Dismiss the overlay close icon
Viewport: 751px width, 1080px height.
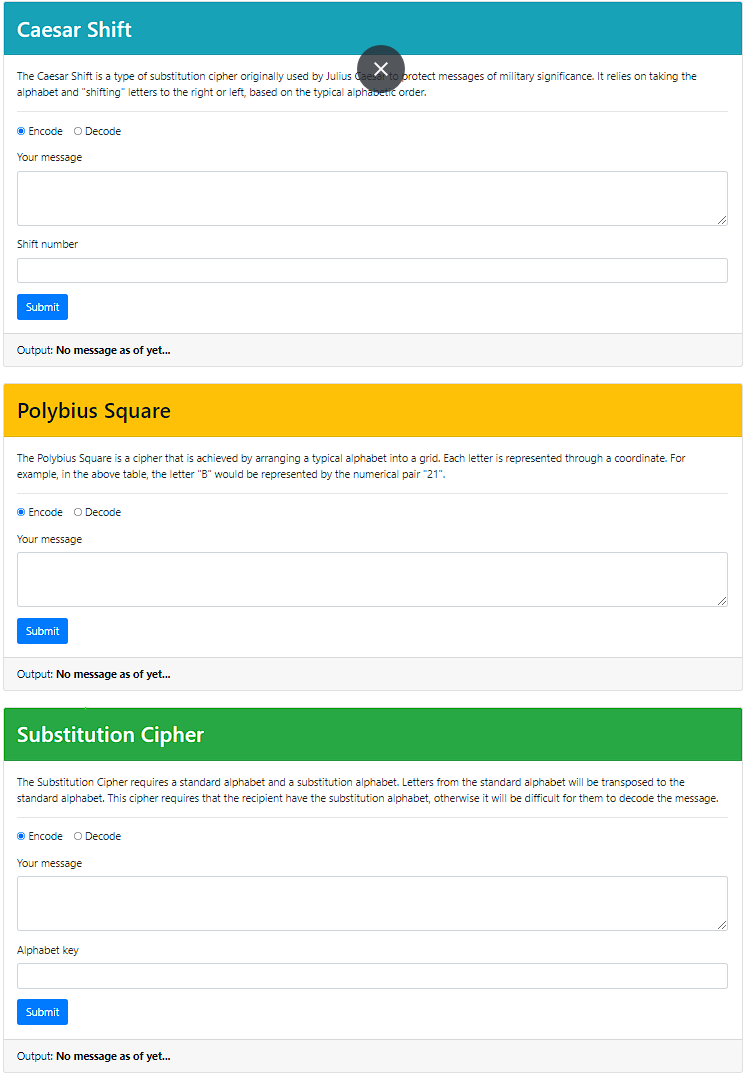(x=381, y=69)
